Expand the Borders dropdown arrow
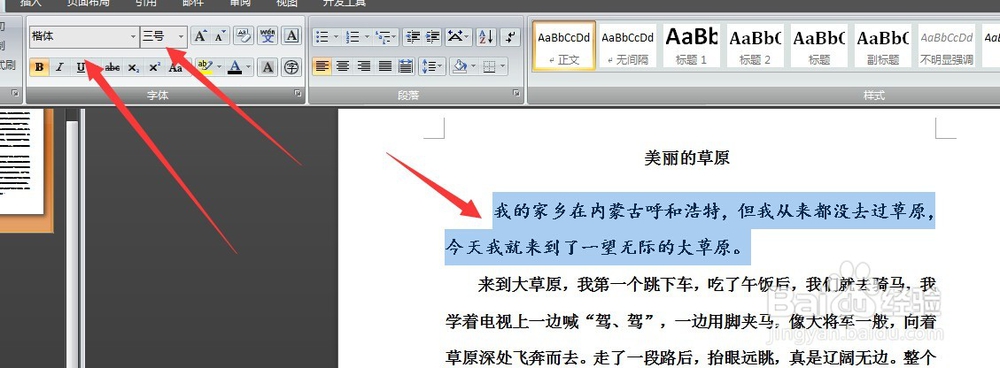The image size is (1000, 368). click(x=504, y=66)
